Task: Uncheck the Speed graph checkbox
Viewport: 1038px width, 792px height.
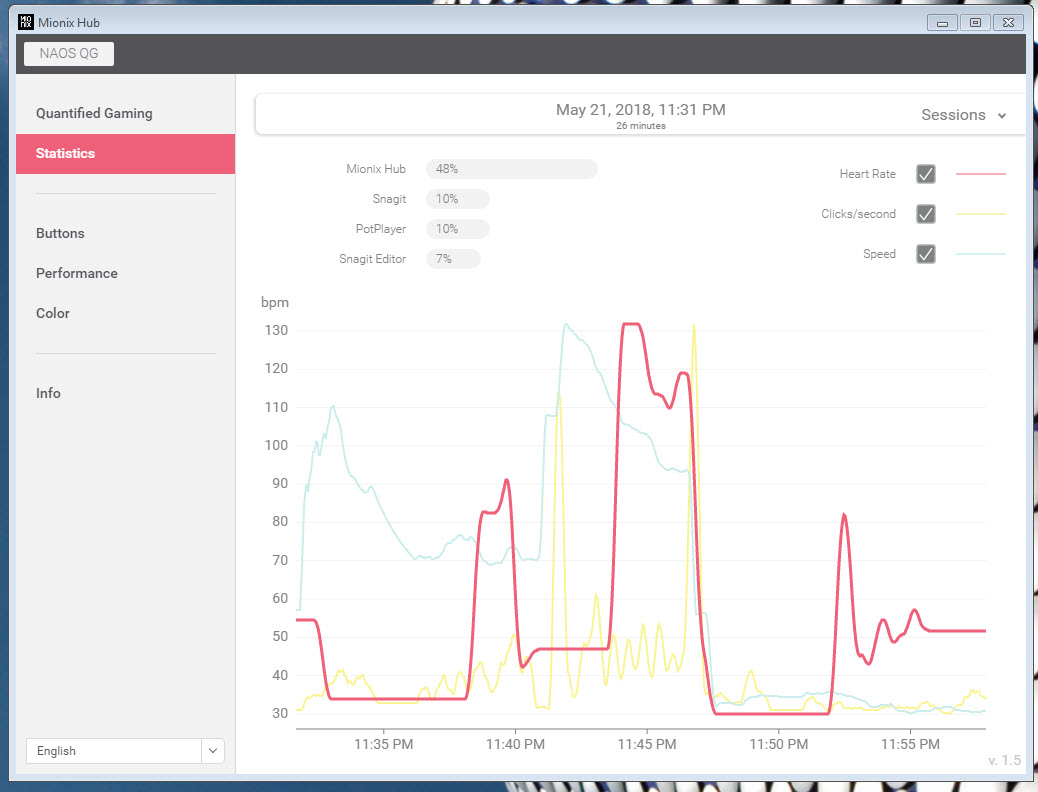Action: pos(925,254)
